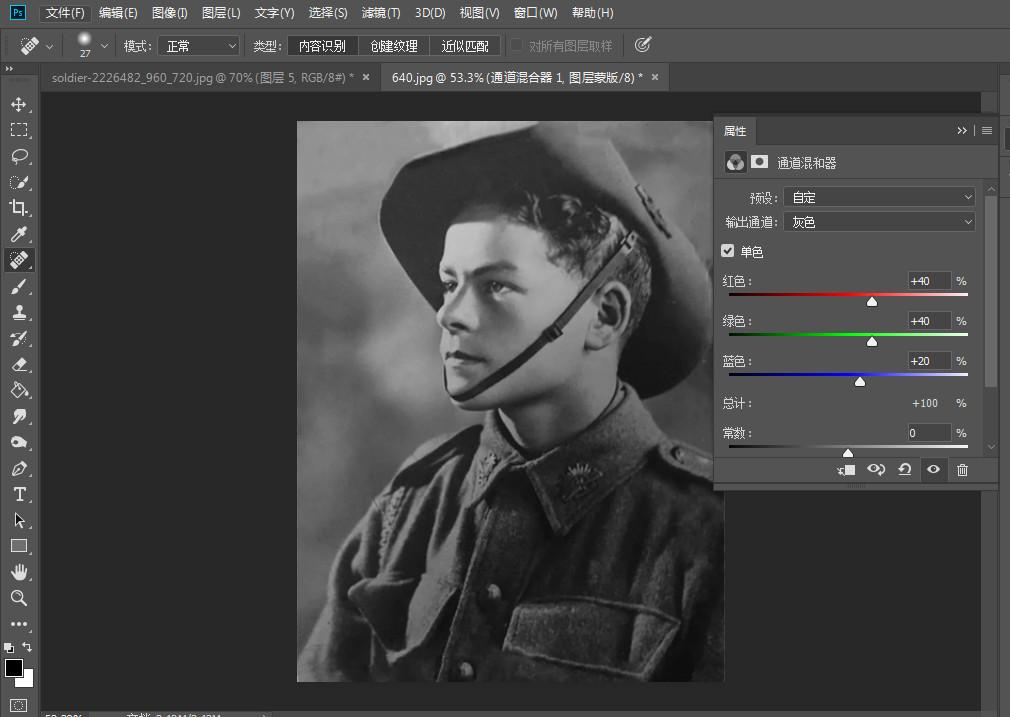Image resolution: width=1010 pixels, height=717 pixels.
Task: Switch to the Horizontal Type tool
Action: (20, 494)
